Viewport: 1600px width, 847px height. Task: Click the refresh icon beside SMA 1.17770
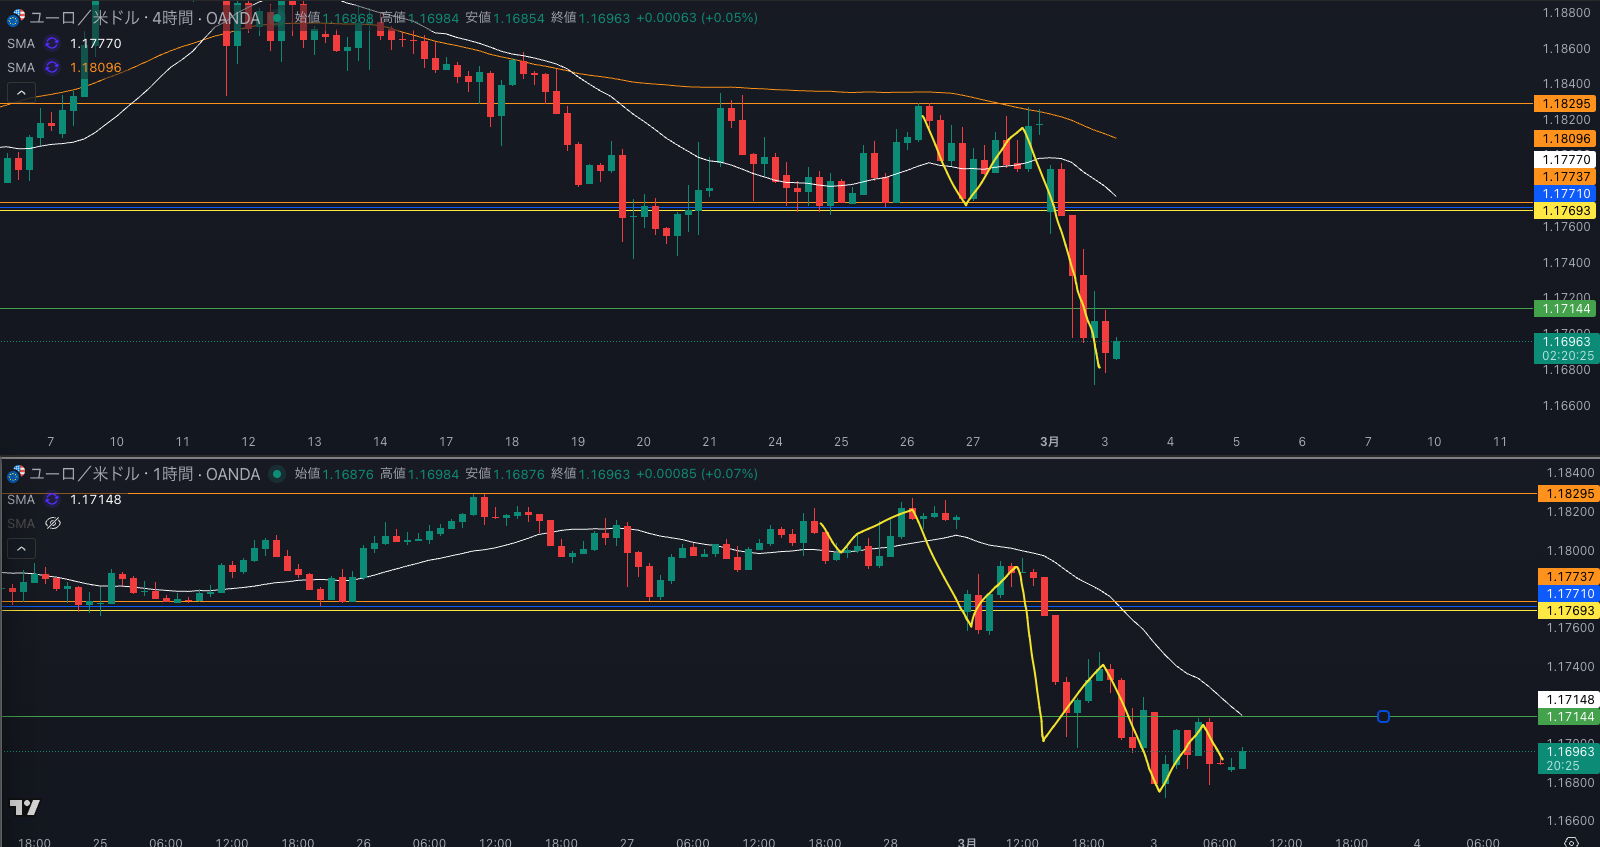pos(52,43)
